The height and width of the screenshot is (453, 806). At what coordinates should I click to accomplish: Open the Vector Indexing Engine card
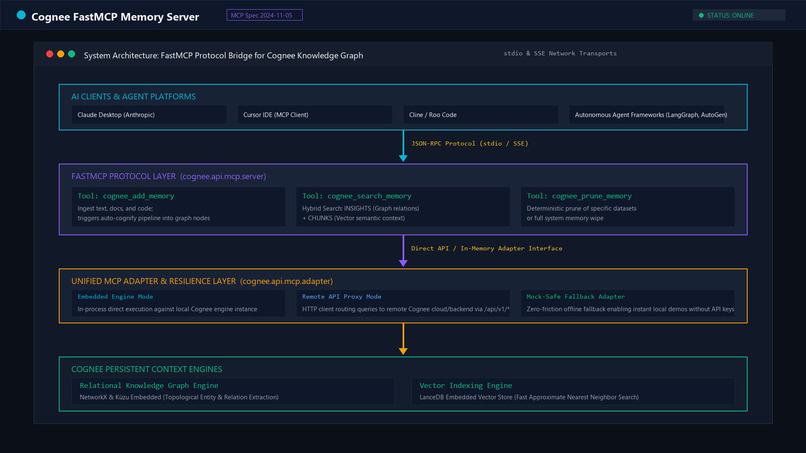[573, 391]
